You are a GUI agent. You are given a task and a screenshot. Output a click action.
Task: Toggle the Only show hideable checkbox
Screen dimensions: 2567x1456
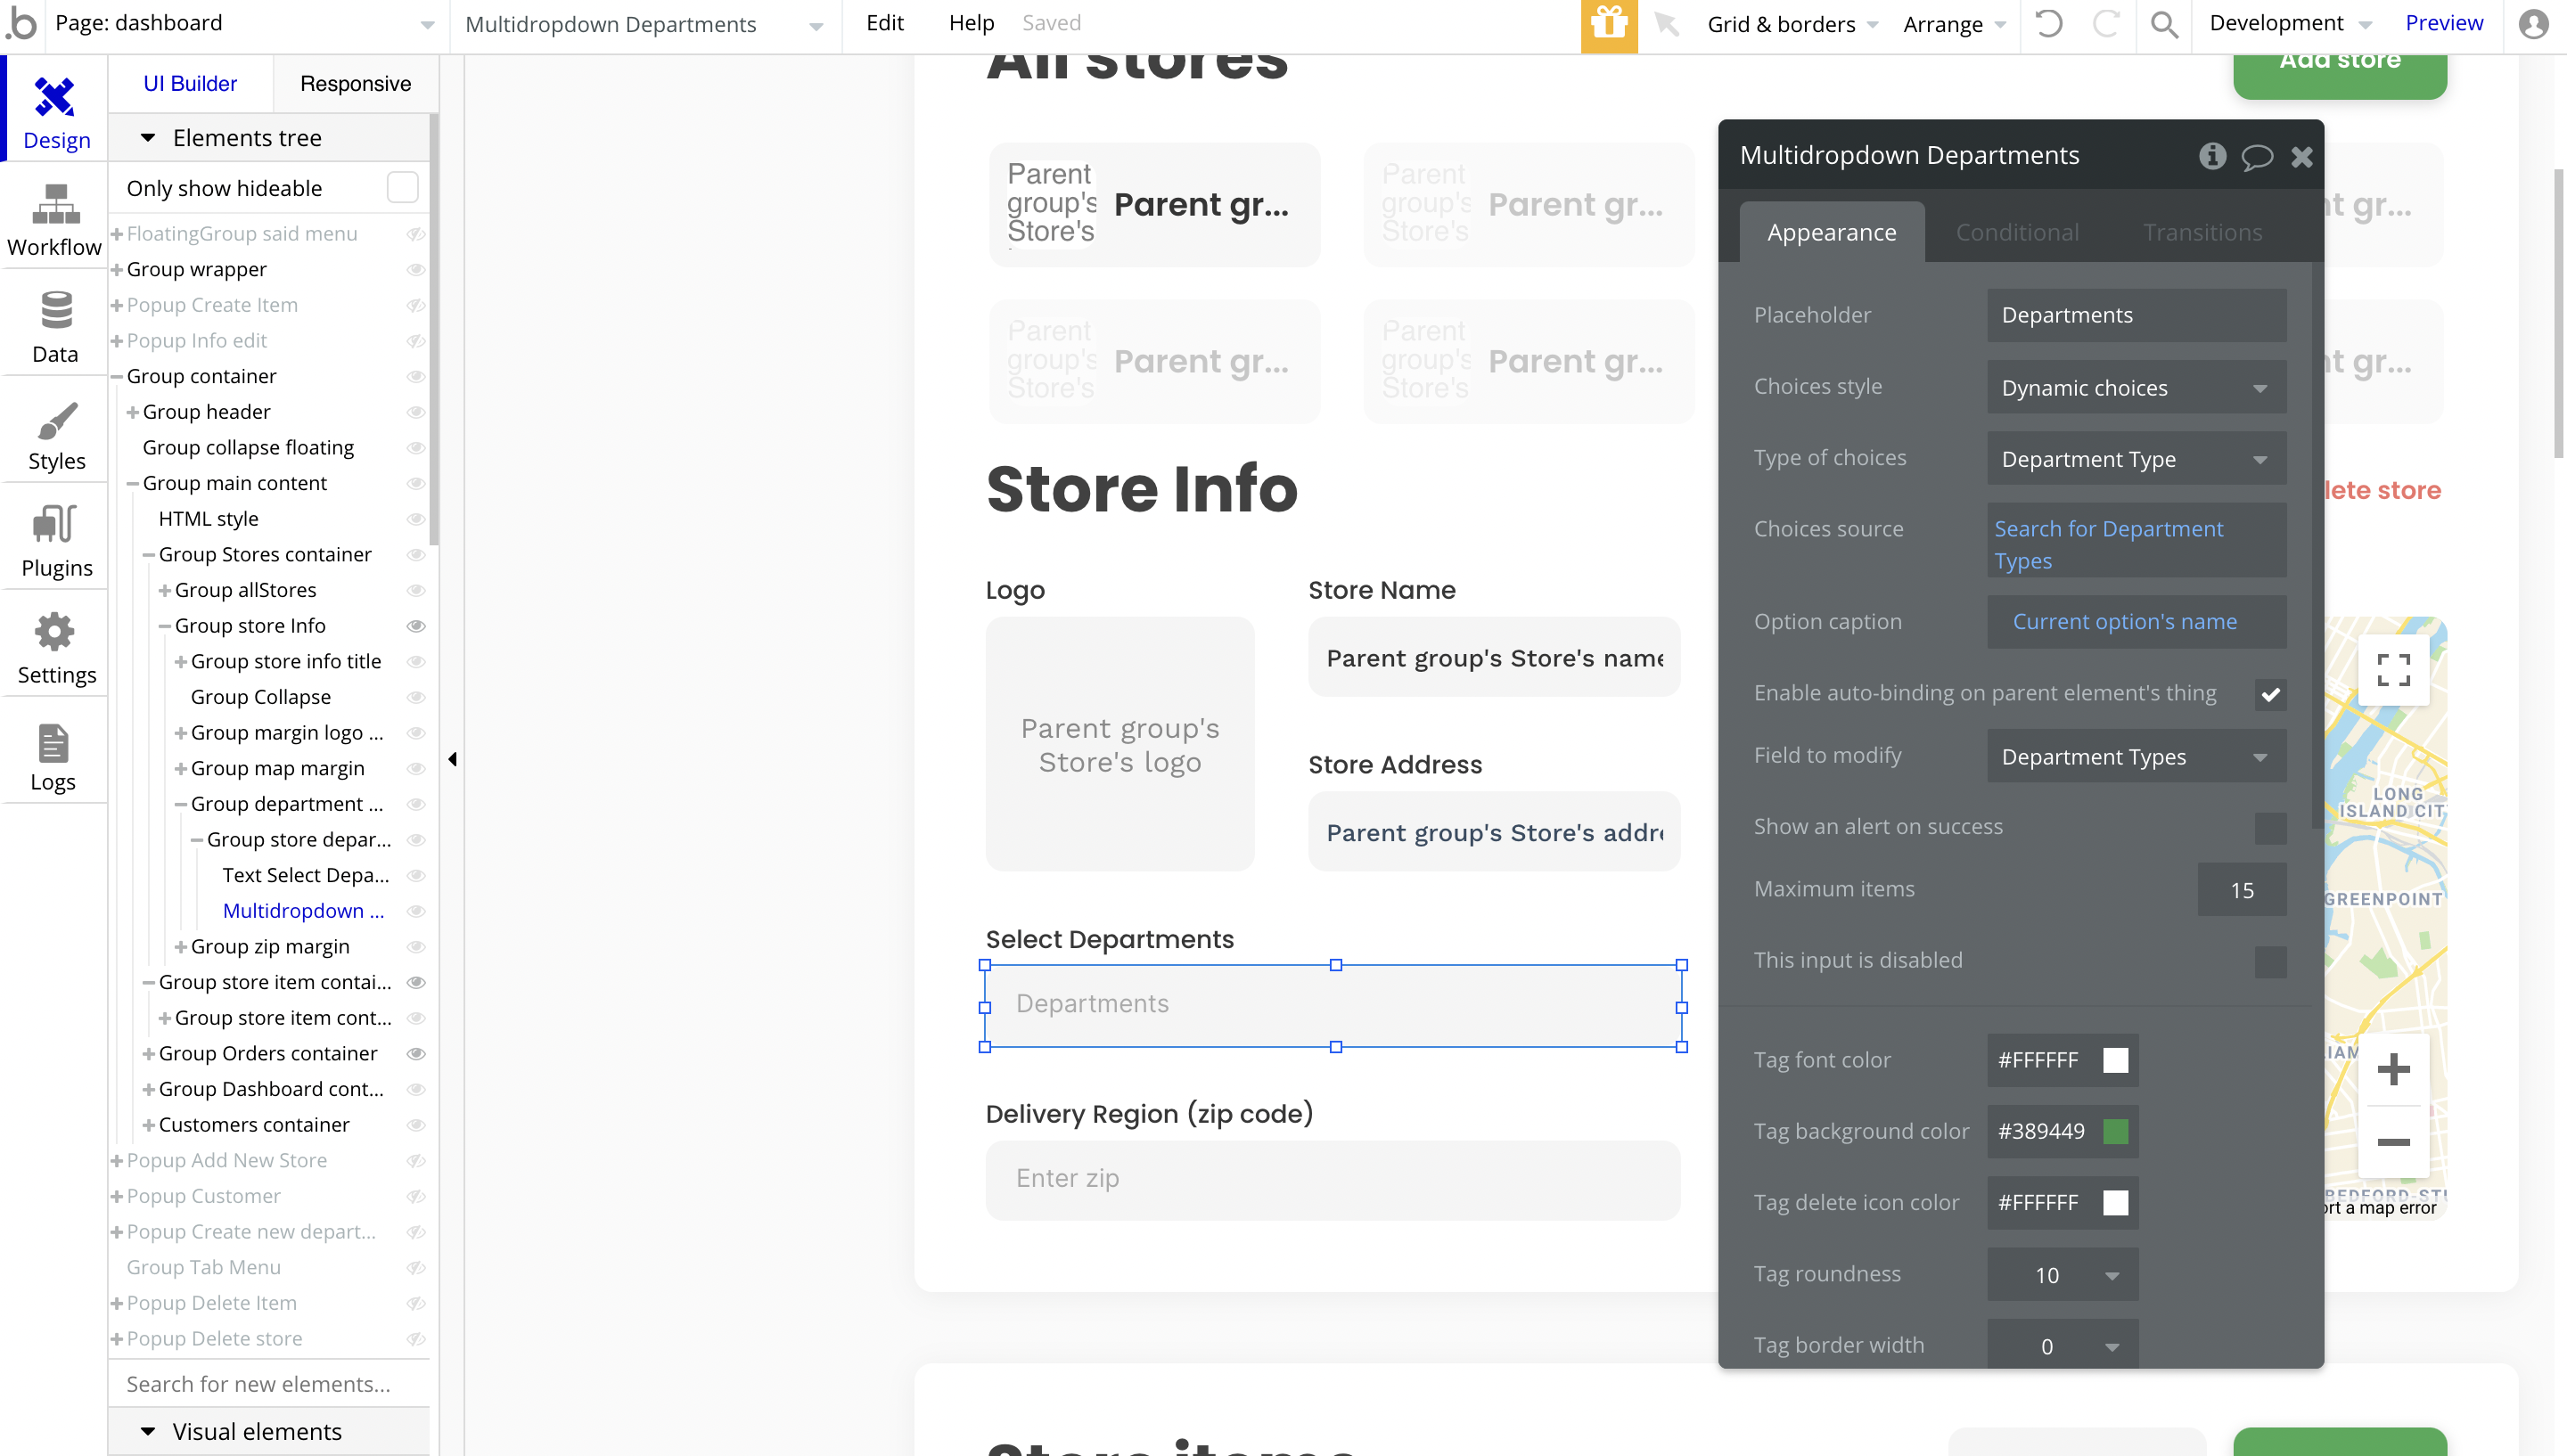402,188
